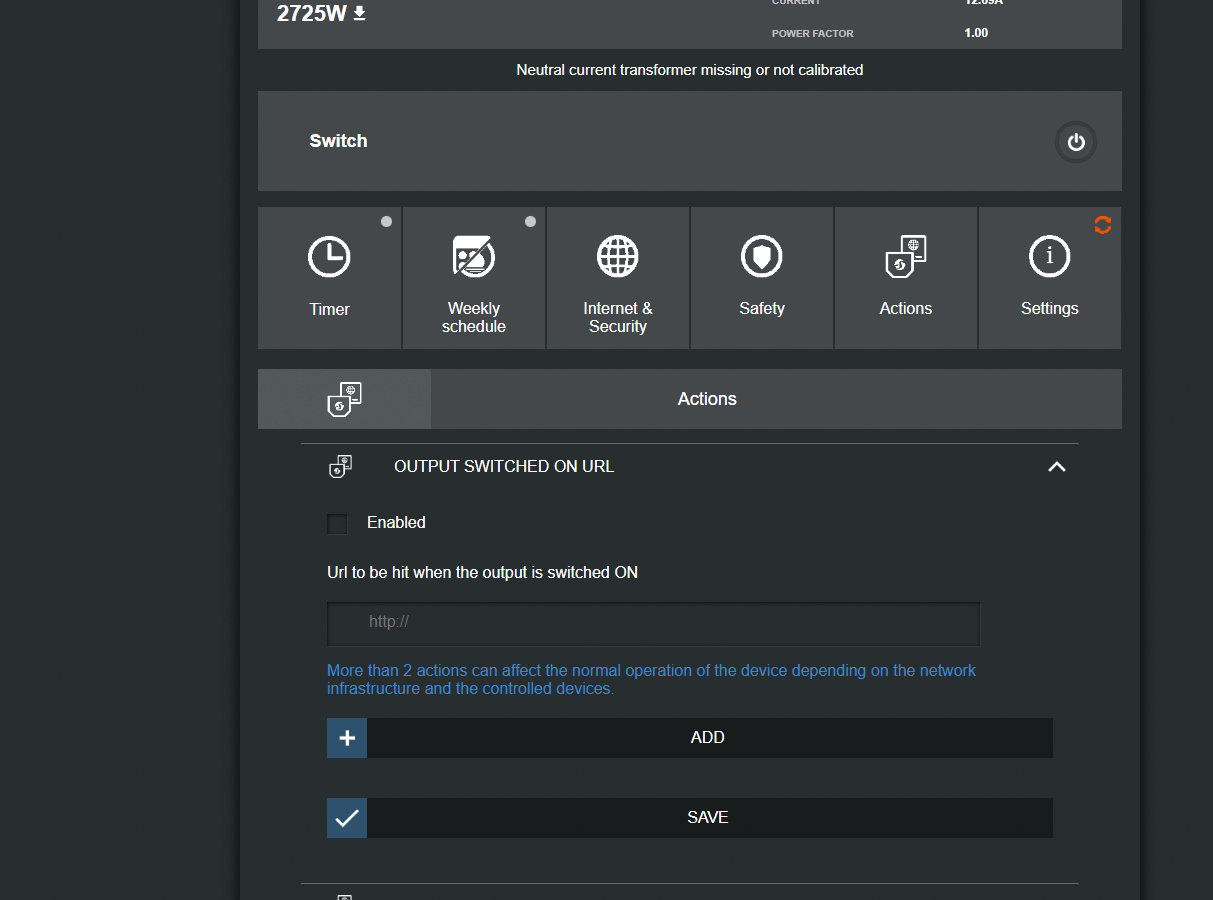Click the Output Switched On URL section icon

(340, 467)
